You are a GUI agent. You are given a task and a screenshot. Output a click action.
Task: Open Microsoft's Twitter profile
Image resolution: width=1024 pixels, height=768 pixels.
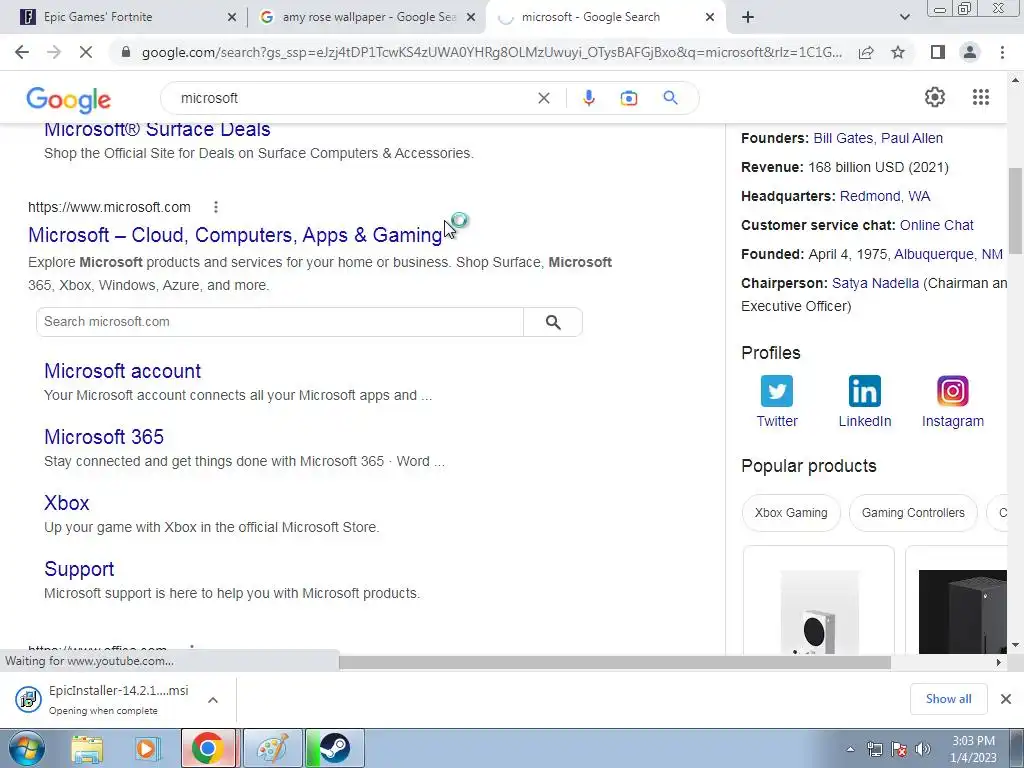[x=776, y=401]
